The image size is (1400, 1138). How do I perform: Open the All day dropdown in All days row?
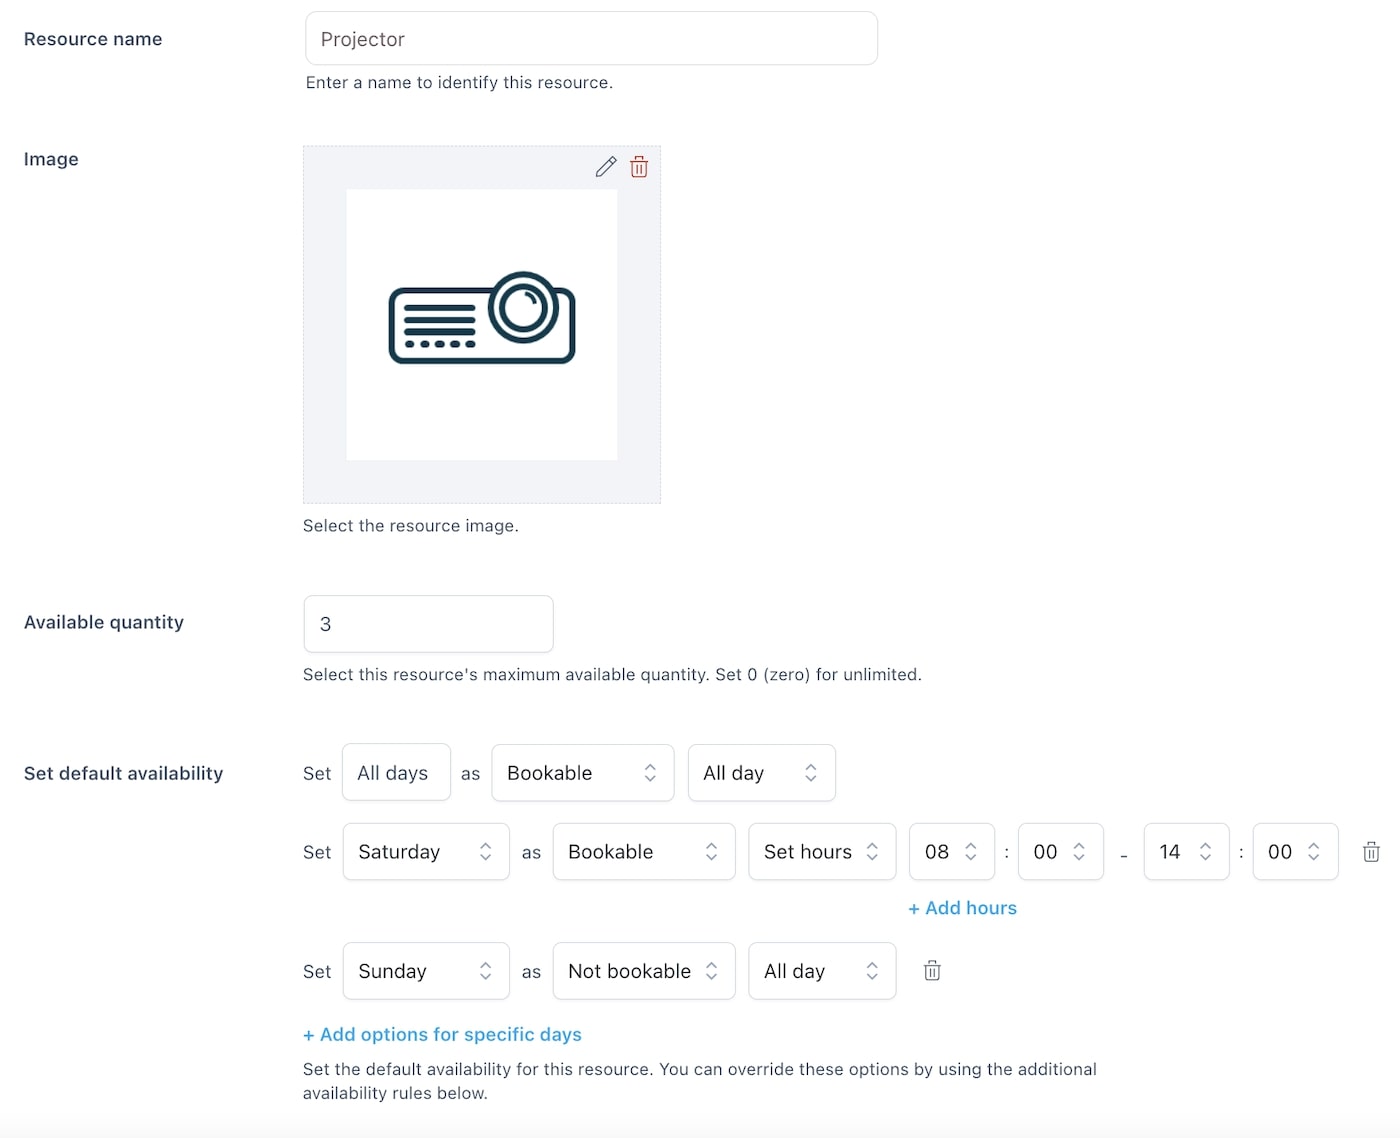[761, 773]
